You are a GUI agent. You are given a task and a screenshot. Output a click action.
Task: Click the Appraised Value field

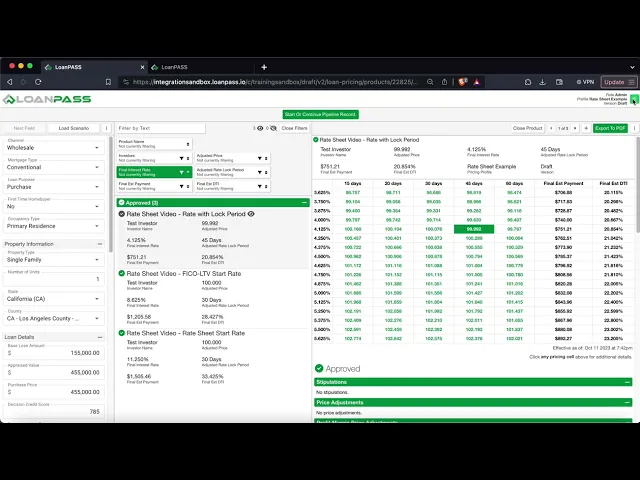pos(53,372)
